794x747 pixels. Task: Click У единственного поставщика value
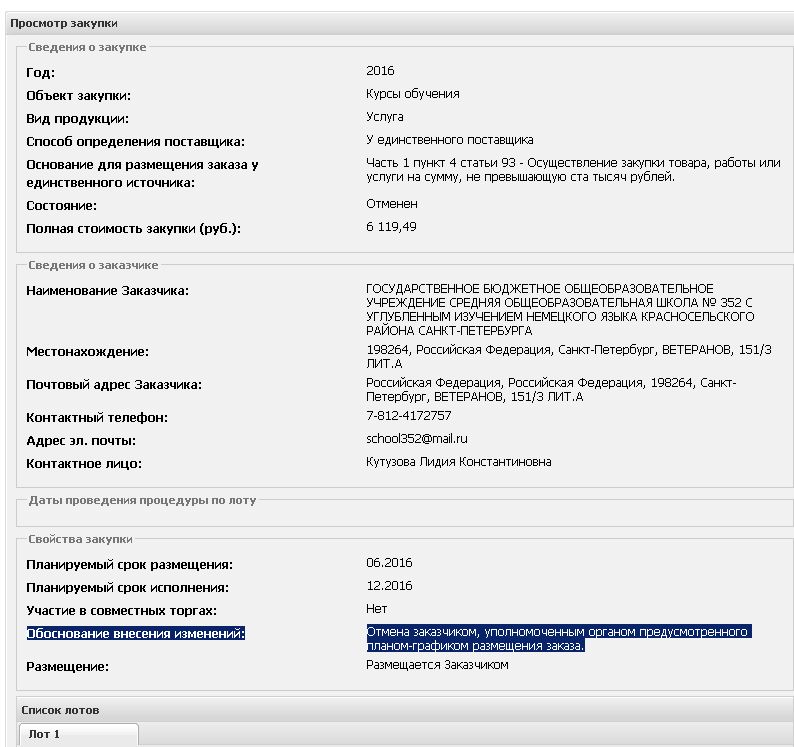(x=450, y=140)
